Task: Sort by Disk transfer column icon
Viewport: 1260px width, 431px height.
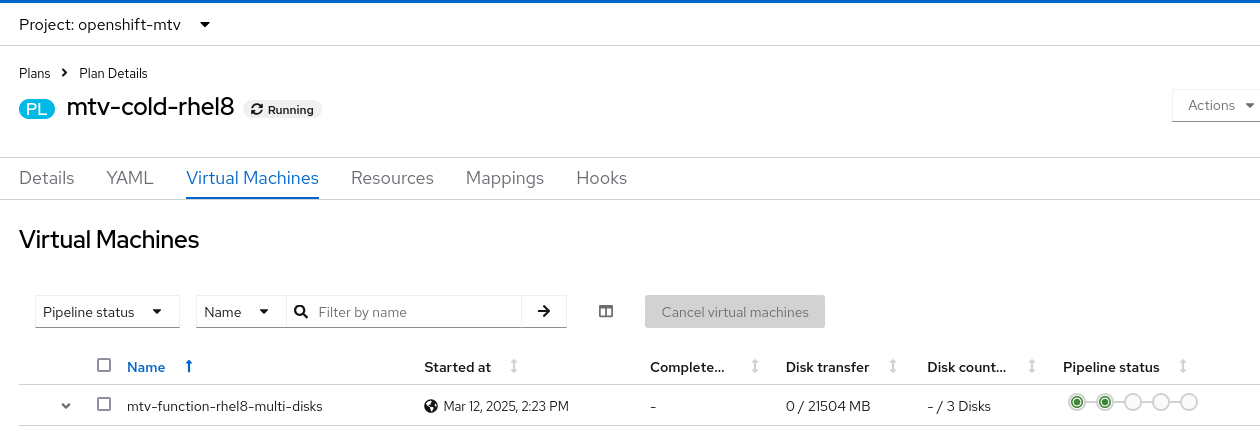Action: pos(893,367)
